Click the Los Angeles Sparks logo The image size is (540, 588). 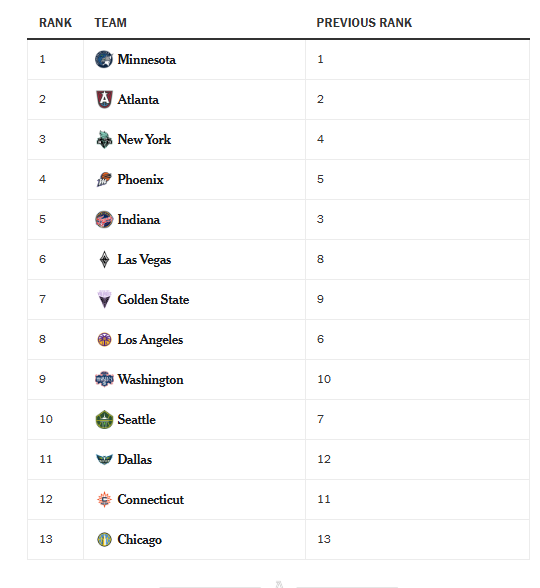coord(104,339)
